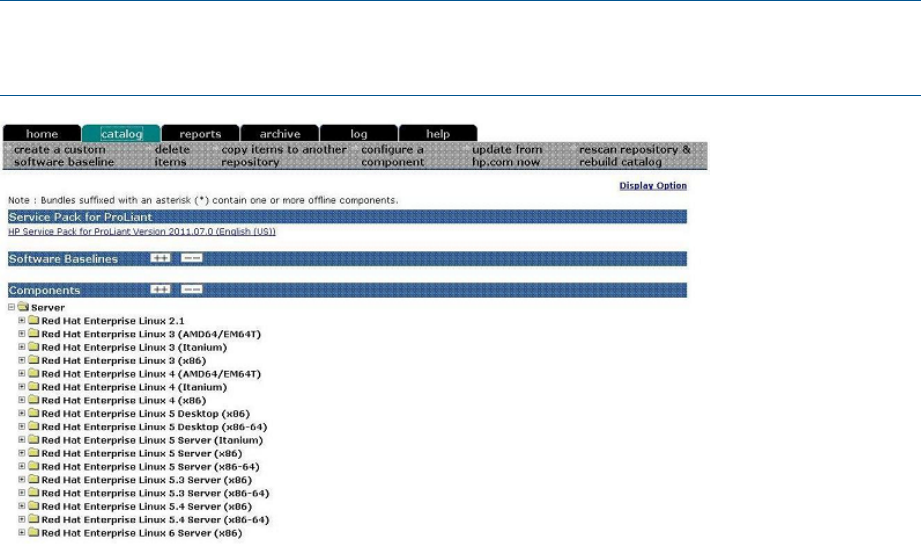The image size is (921, 553).
Task: Click folder icon for Linux 5.4 Server (x86-64)
Action: 33,520
